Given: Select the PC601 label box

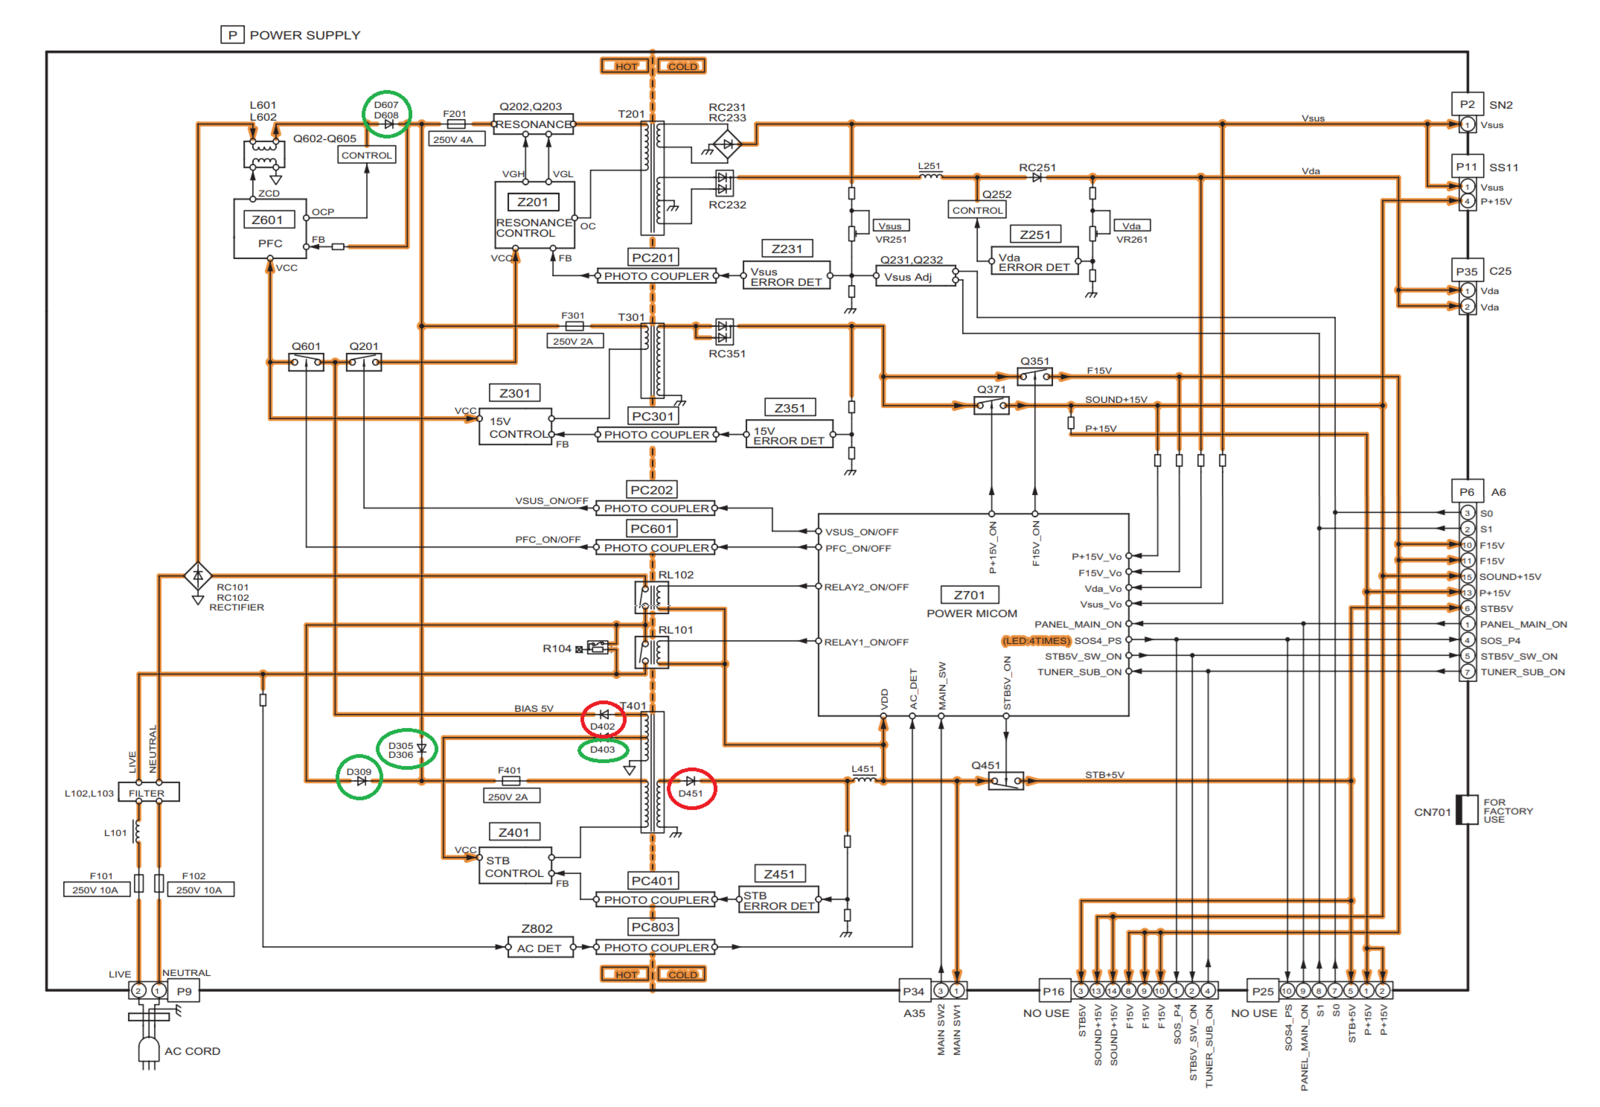Looking at the screenshot, I should coord(652,529).
